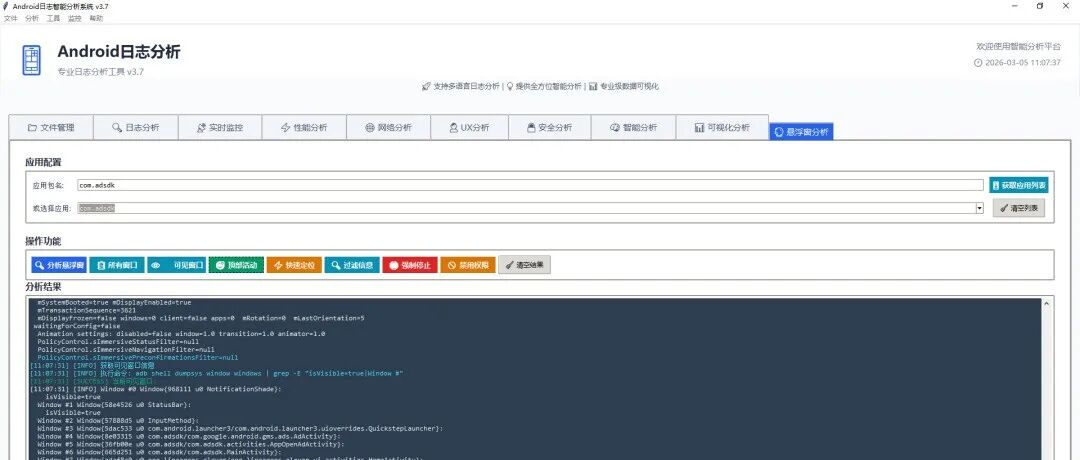Select the 悬浮窗分析 tab
The image size is (1080, 460).
pyautogui.click(x=801, y=132)
